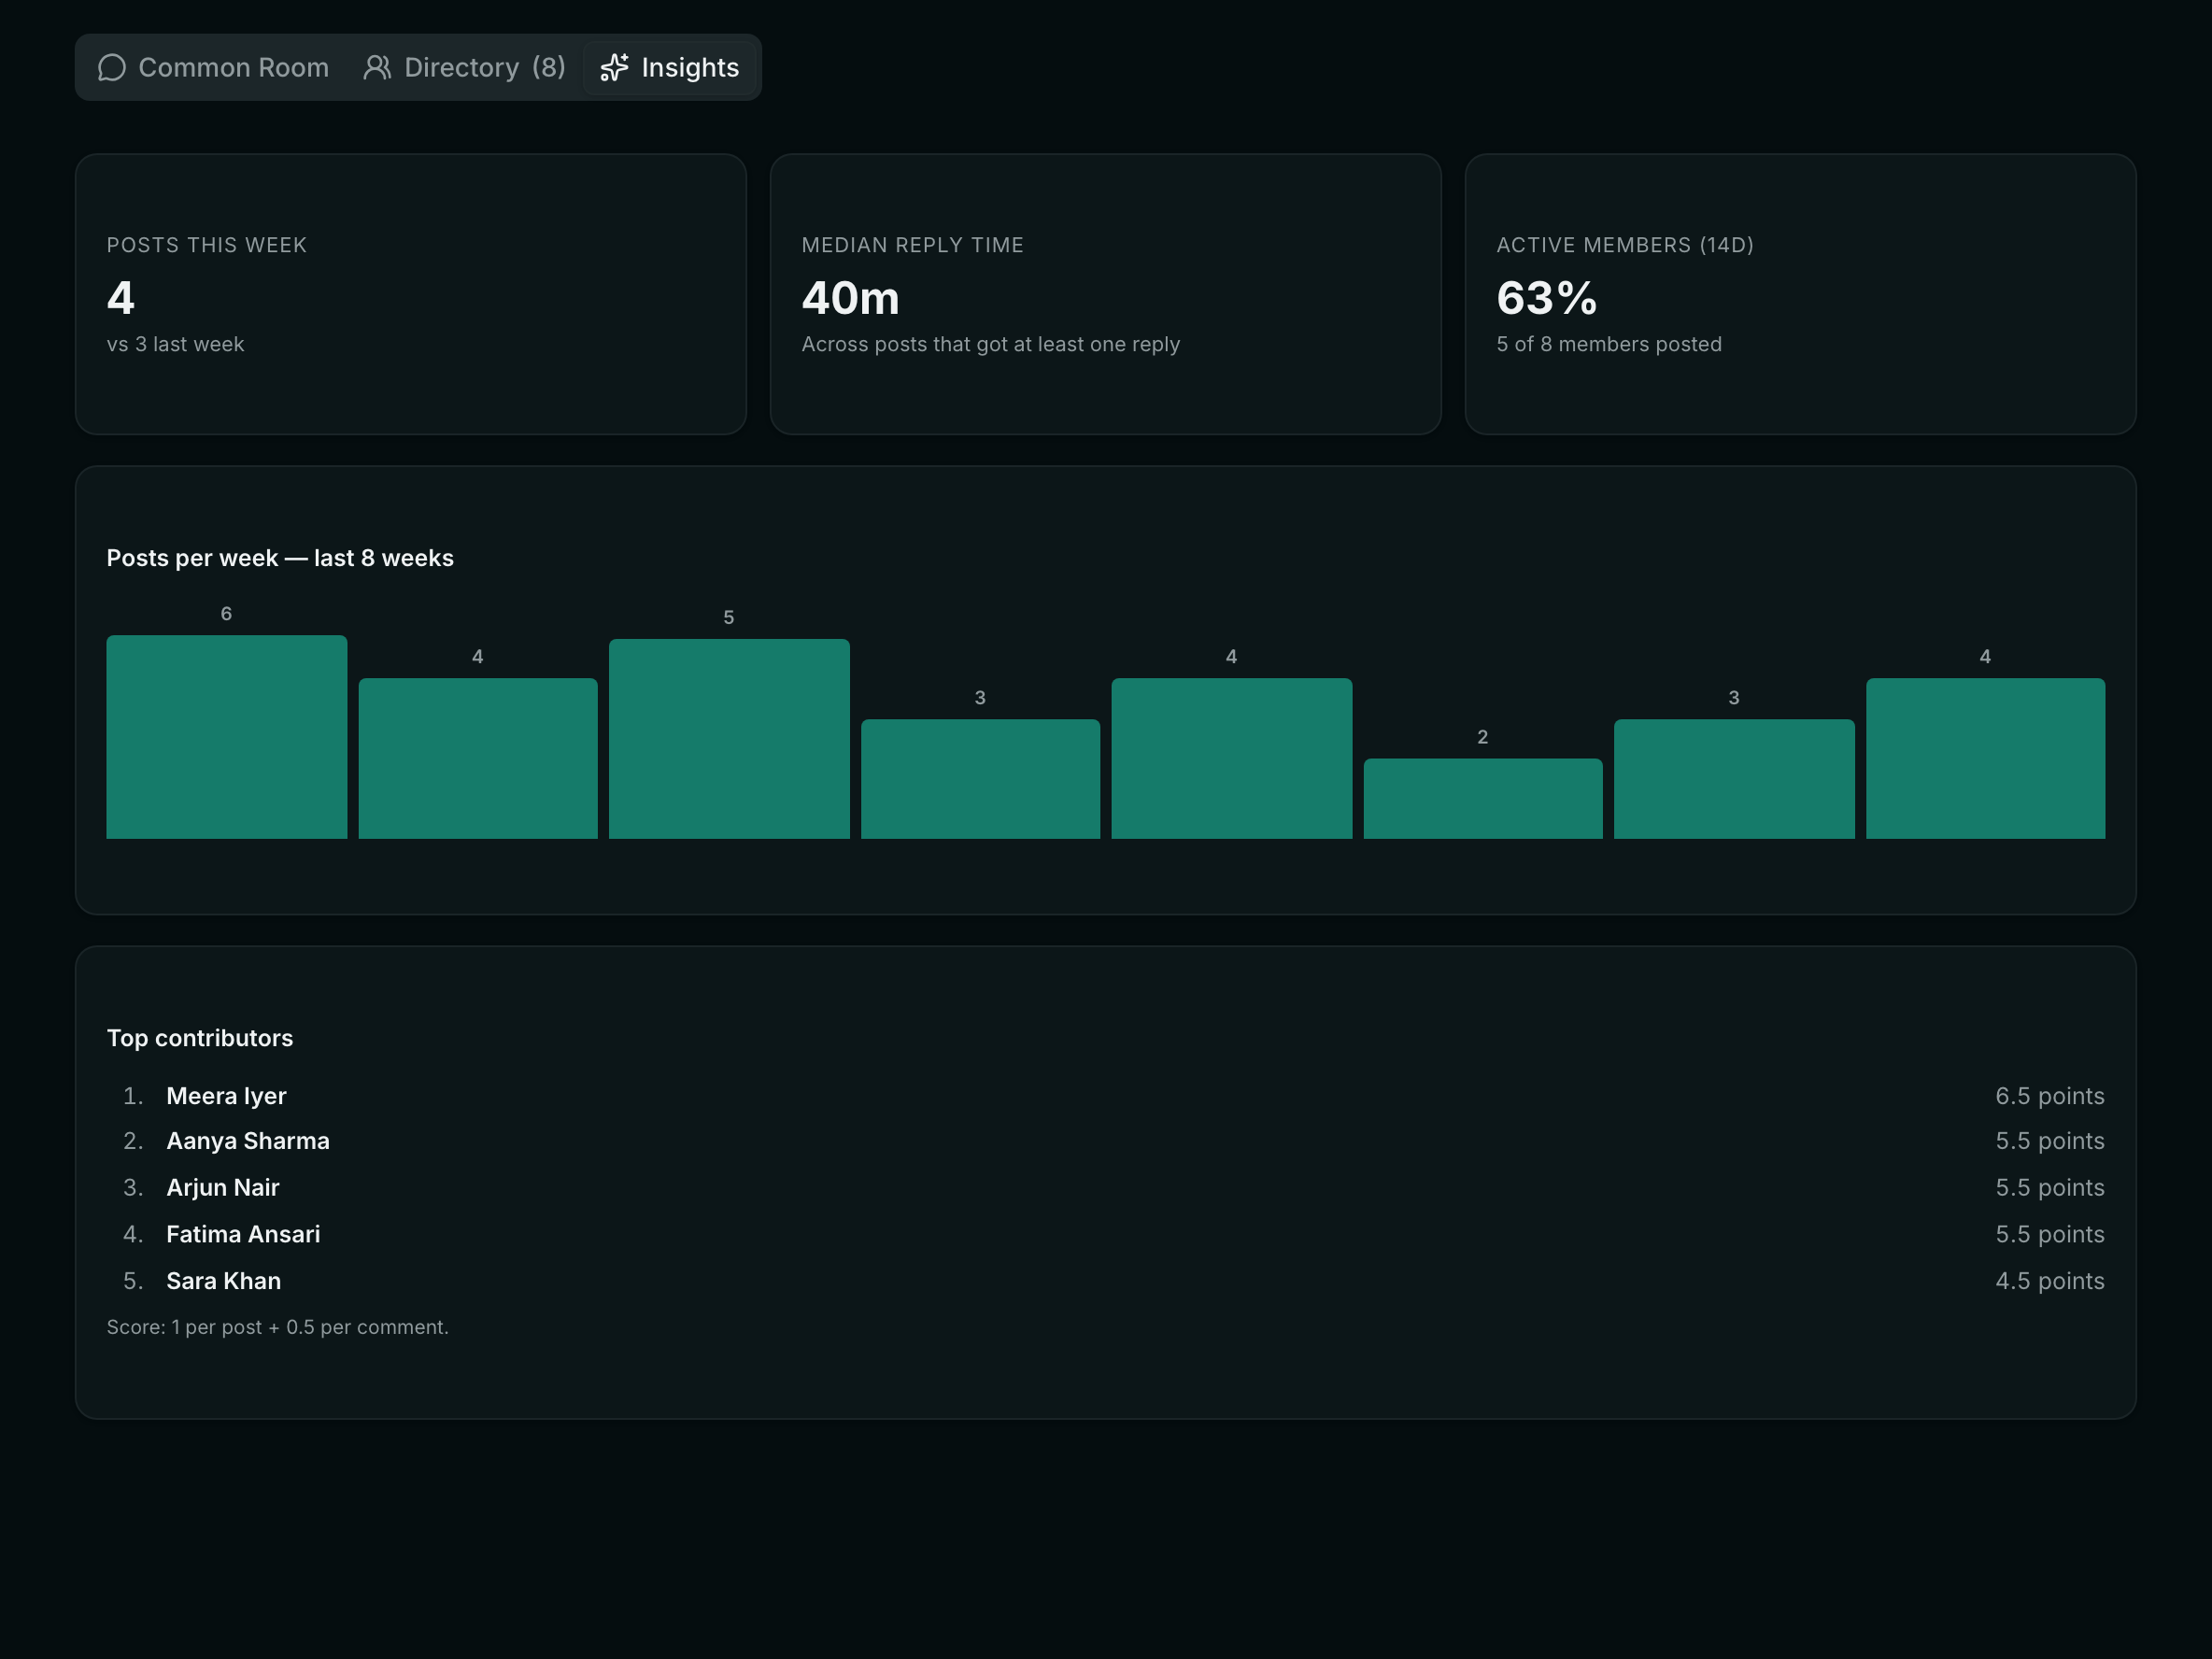Screen dimensions: 2212x1659
Task: Switch to the Common Room tab
Action: 213,67
